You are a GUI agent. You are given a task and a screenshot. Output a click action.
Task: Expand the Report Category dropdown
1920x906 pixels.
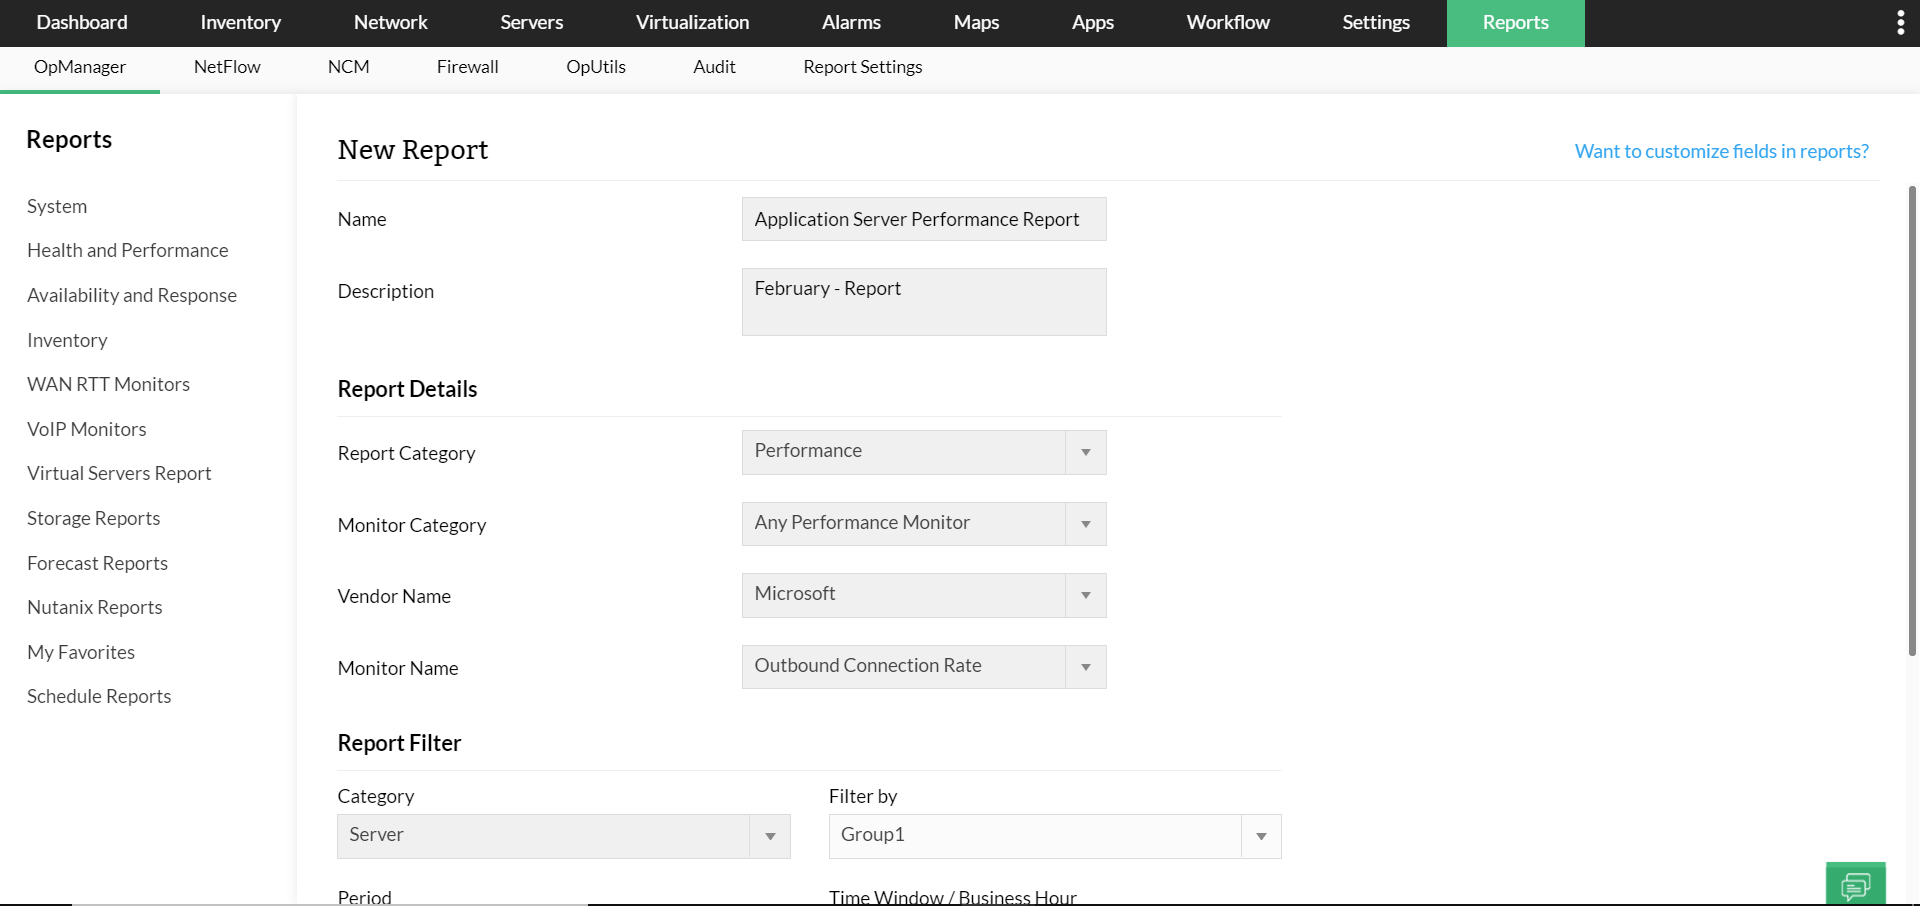point(1085,453)
